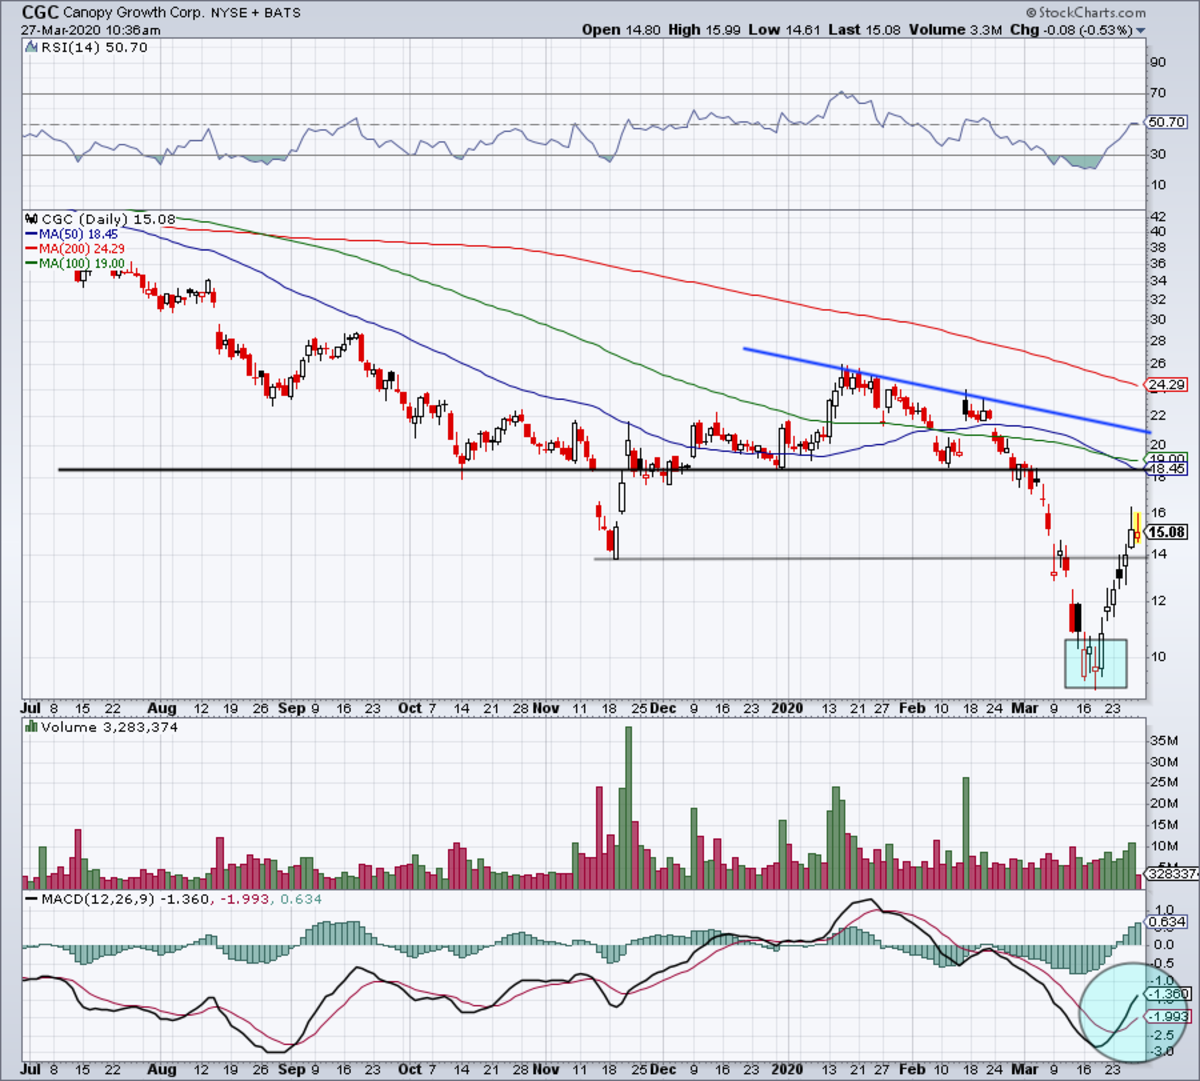Select the blue MA(50) line swatch
Image resolution: width=1200 pixels, height=1081 pixels.
[30, 234]
